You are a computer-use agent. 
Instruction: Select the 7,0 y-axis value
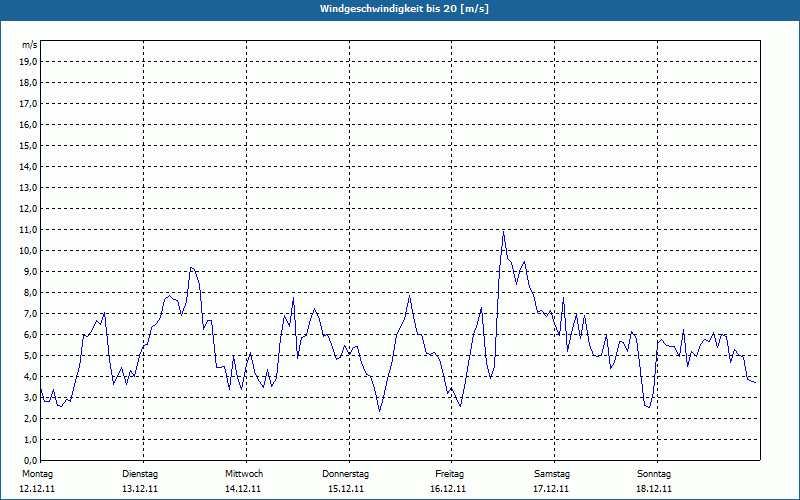point(31,314)
